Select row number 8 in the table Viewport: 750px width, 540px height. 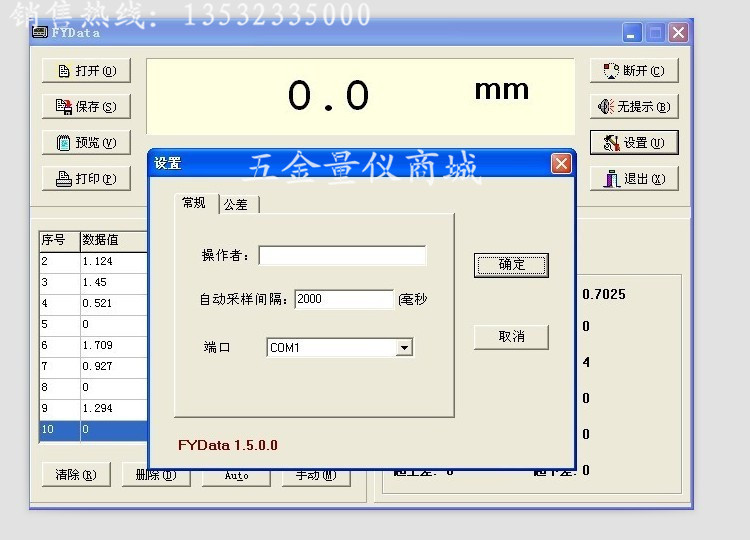click(94, 387)
